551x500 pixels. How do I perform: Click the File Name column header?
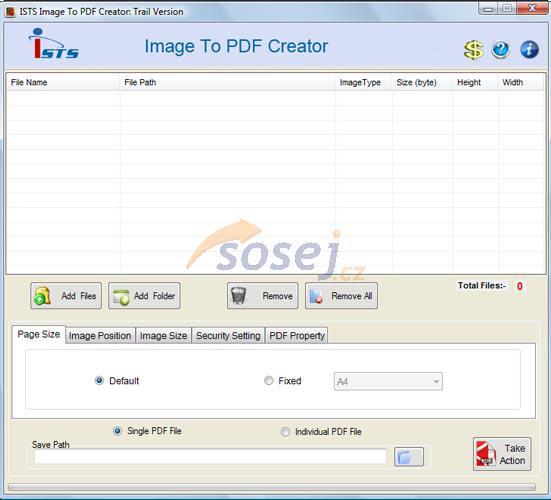pyautogui.click(x=63, y=83)
